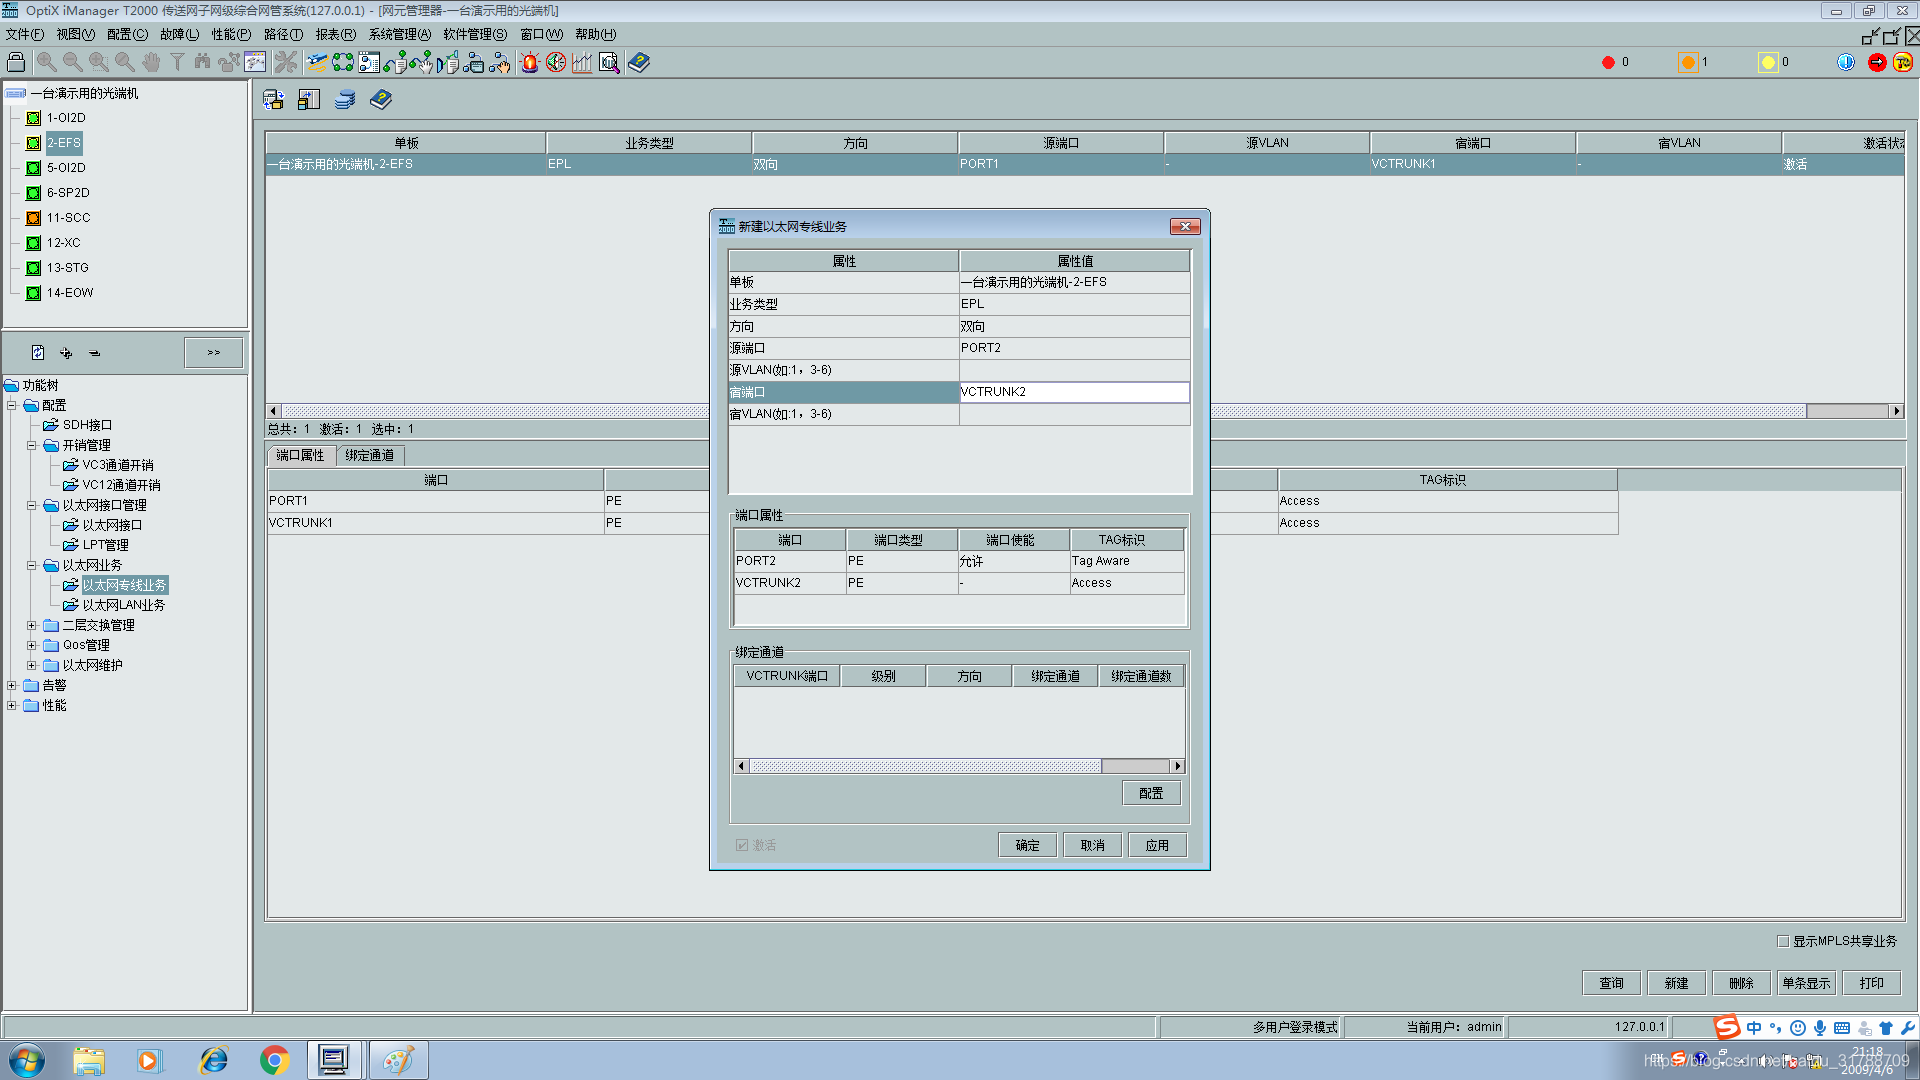Launch Google Chrome from the taskbar

[274, 1060]
